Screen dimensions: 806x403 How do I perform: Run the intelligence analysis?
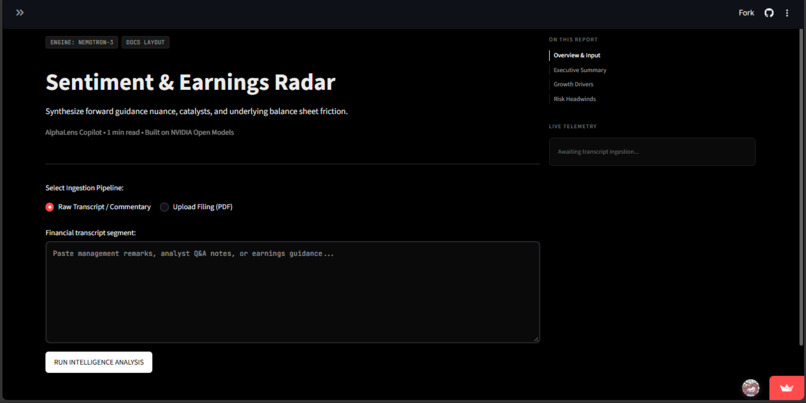(x=99, y=362)
